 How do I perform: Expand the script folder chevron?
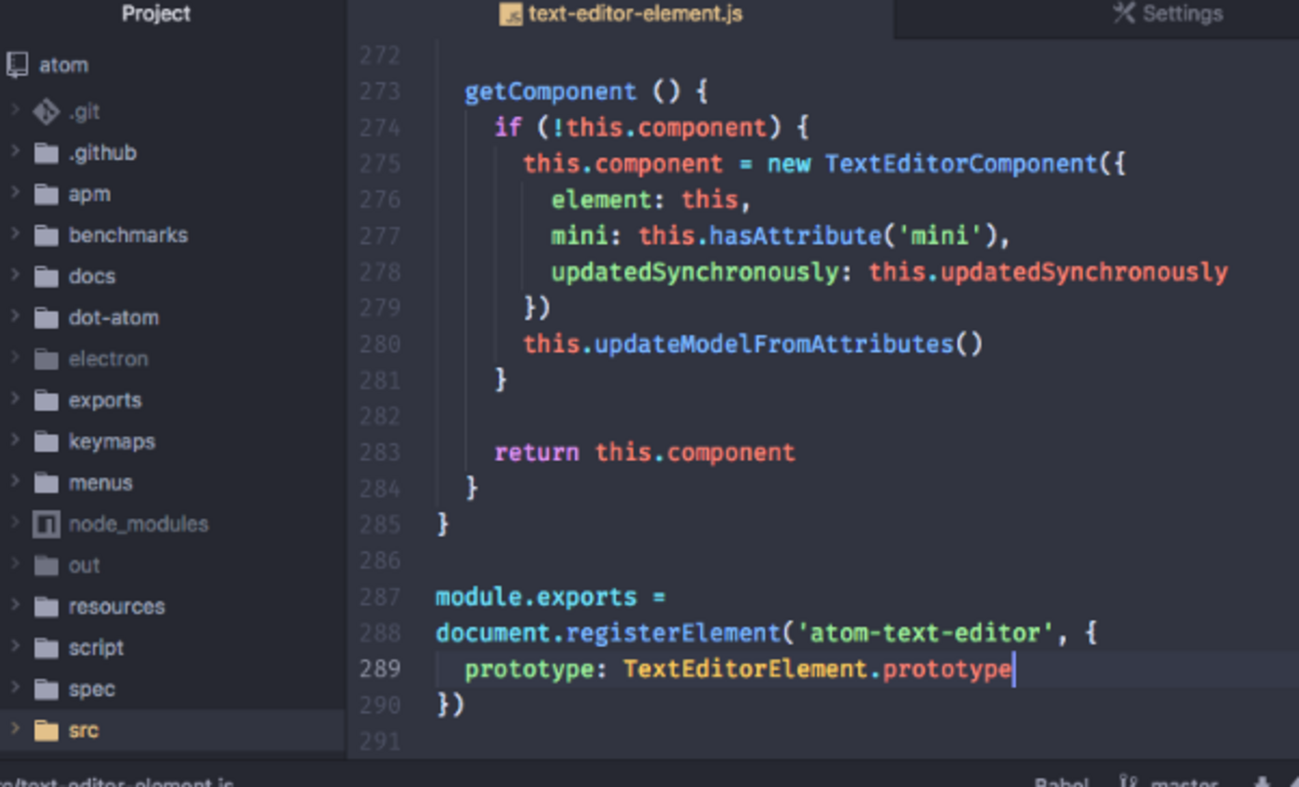[x=15, y=647]
